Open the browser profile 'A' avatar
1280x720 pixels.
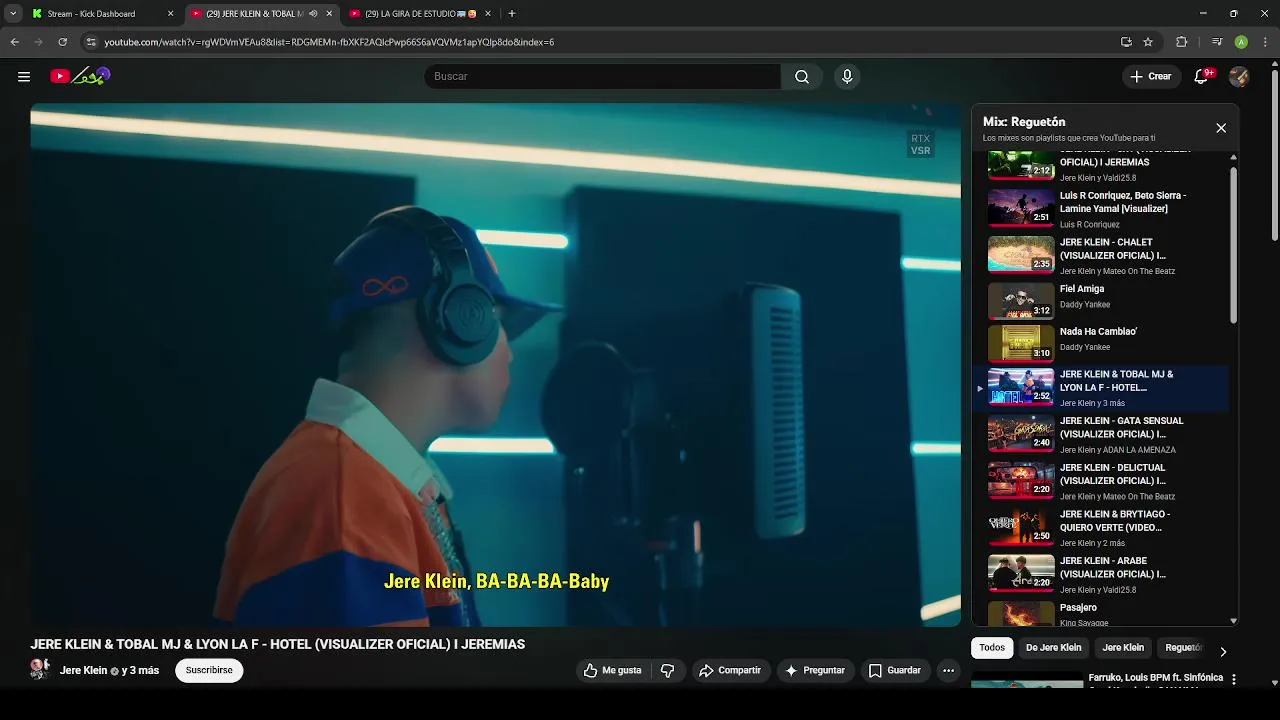(1241, 42)
